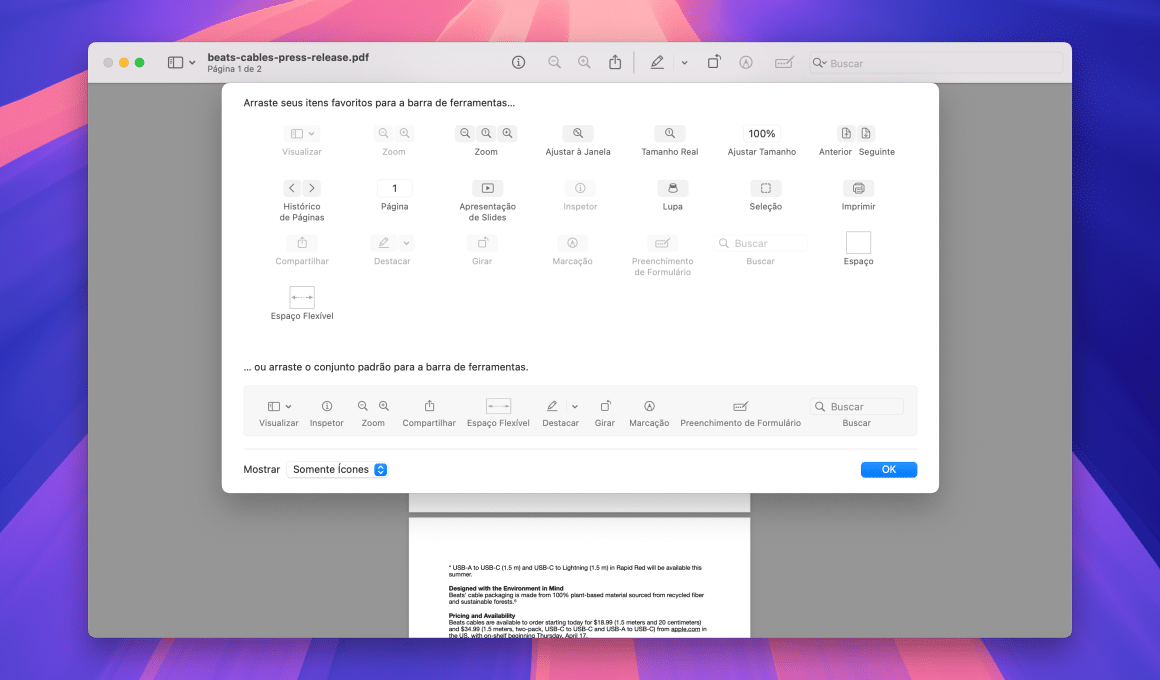Select the Espaço Flexível item in palette

[302, 297]
